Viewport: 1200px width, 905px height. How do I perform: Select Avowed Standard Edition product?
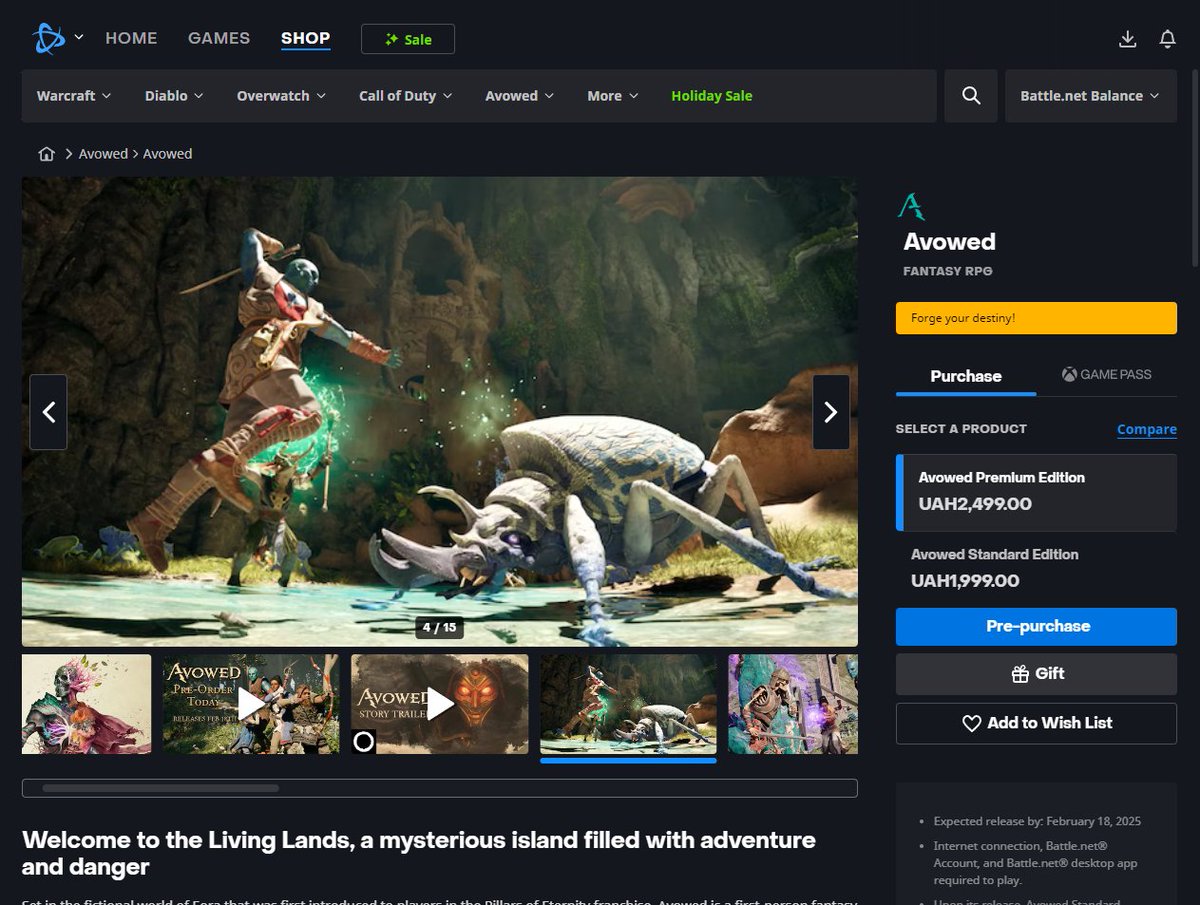point(1036,568)
